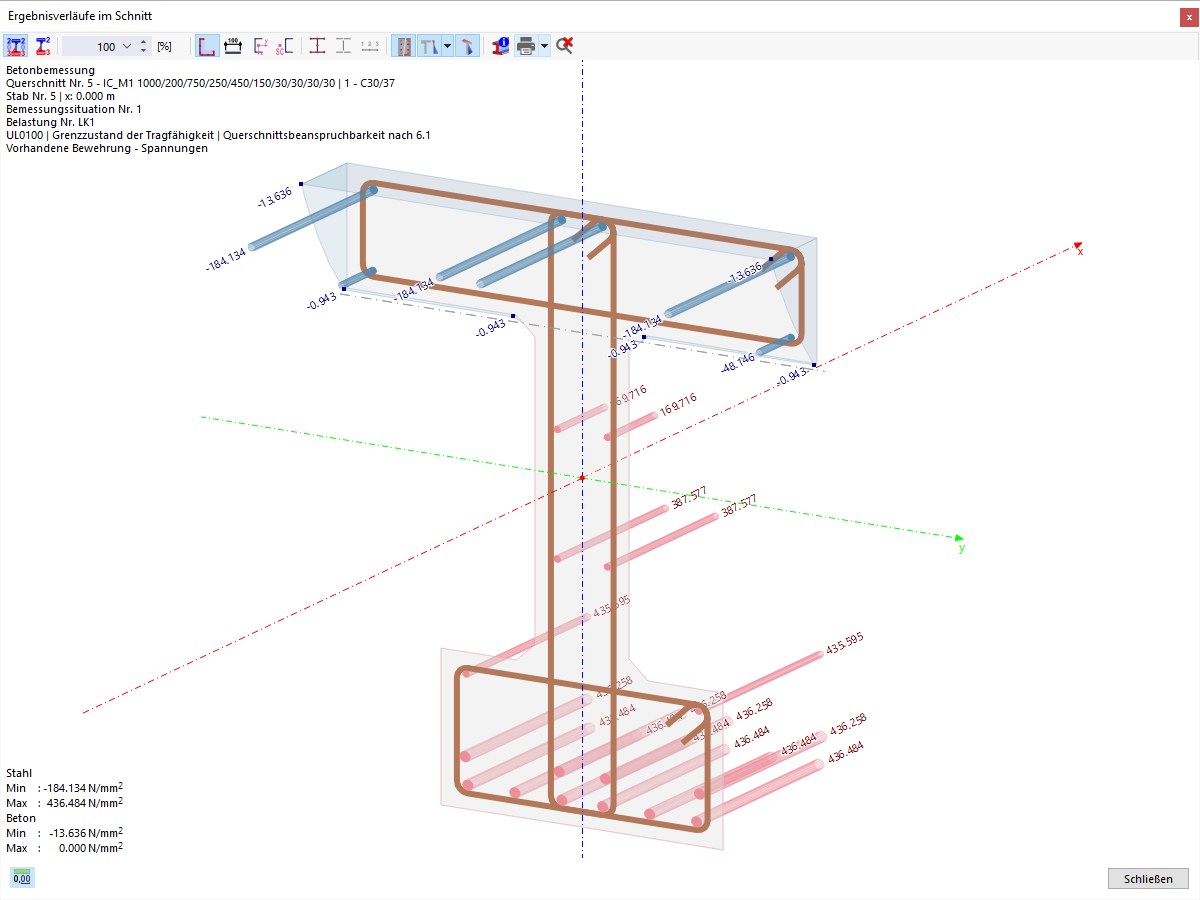This screenshot has height=900, width=1200.
Task: Click the section info icon with blue i
Action: tap(501, 46)
